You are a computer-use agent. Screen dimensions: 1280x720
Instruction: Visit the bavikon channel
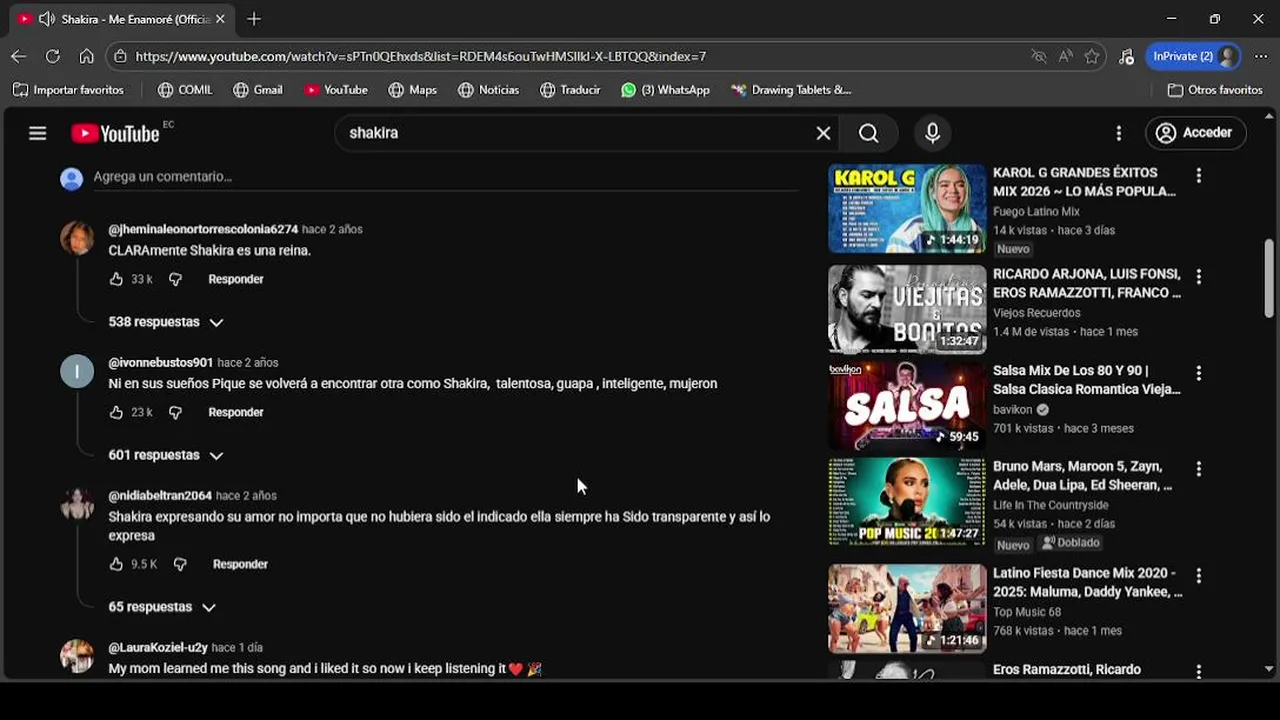pos(1014,410)
